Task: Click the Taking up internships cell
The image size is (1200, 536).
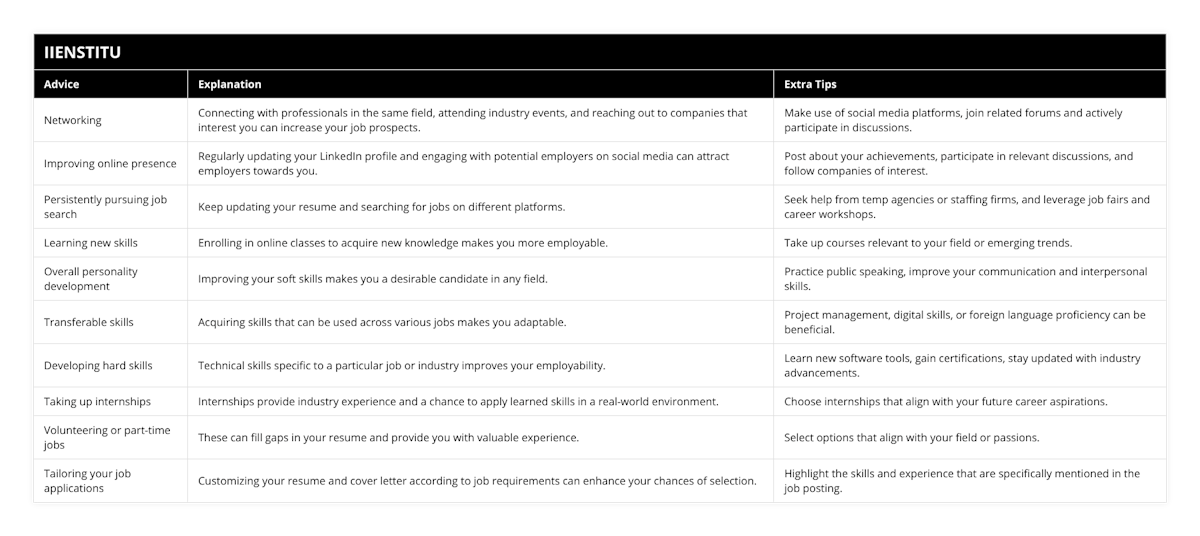Action: coord(97,401)
